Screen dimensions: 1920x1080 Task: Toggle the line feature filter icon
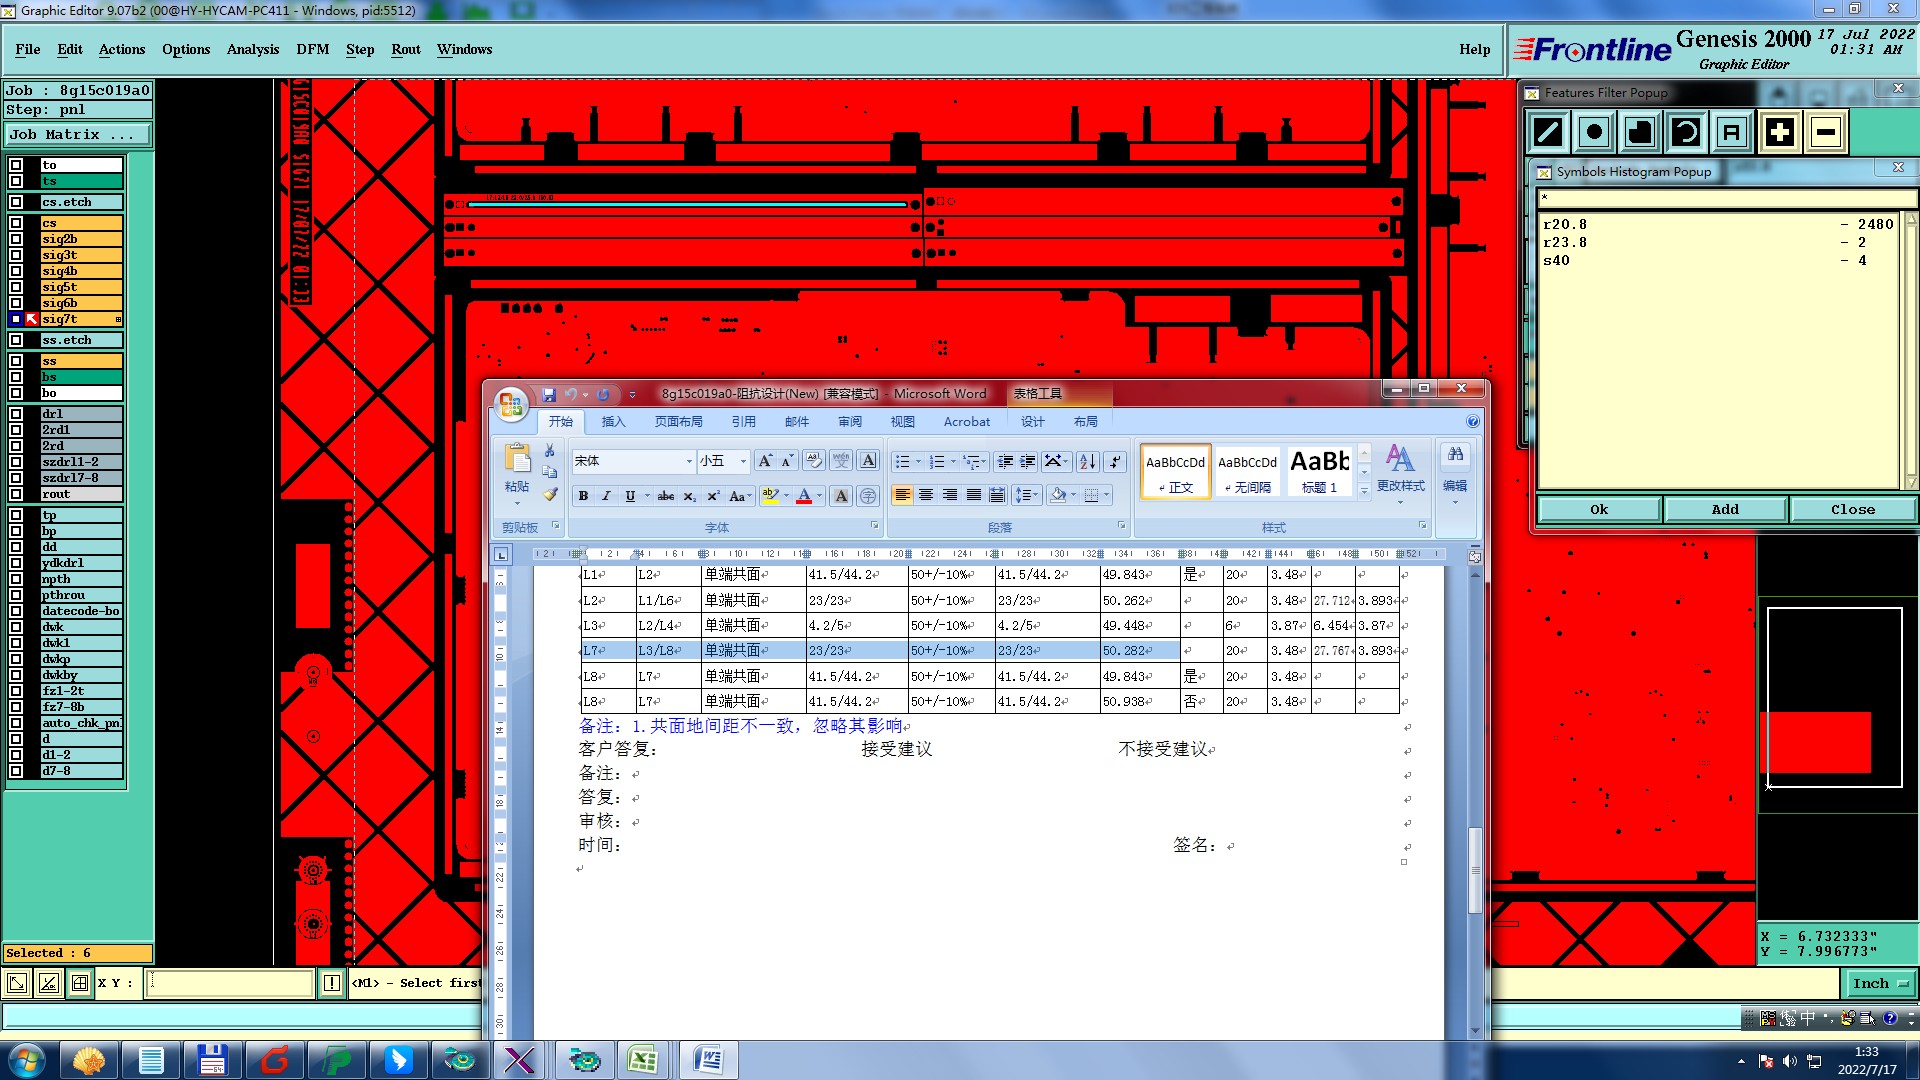[x=1548, y=132]
